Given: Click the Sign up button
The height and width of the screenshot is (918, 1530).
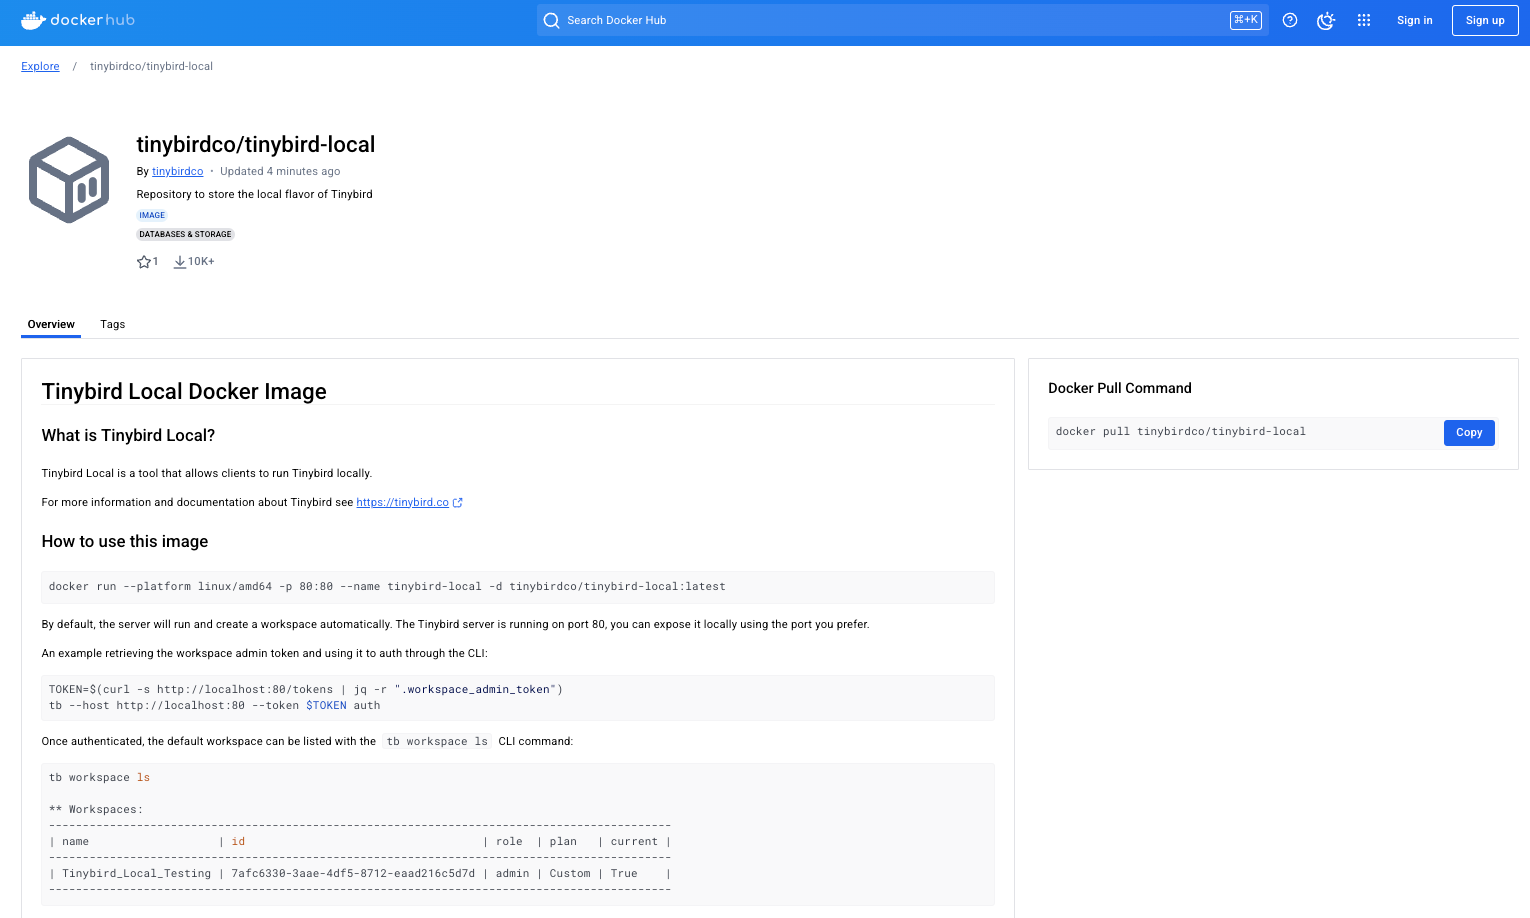Looking at the screenshot, I should tap(1485, 20).
